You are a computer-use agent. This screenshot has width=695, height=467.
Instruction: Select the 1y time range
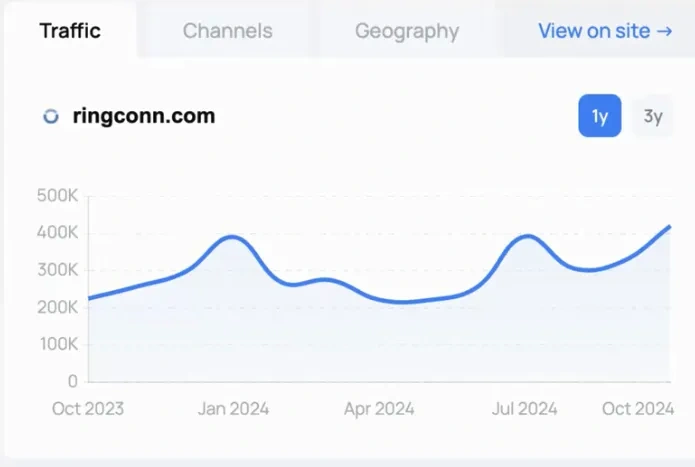tap(600, 116)
